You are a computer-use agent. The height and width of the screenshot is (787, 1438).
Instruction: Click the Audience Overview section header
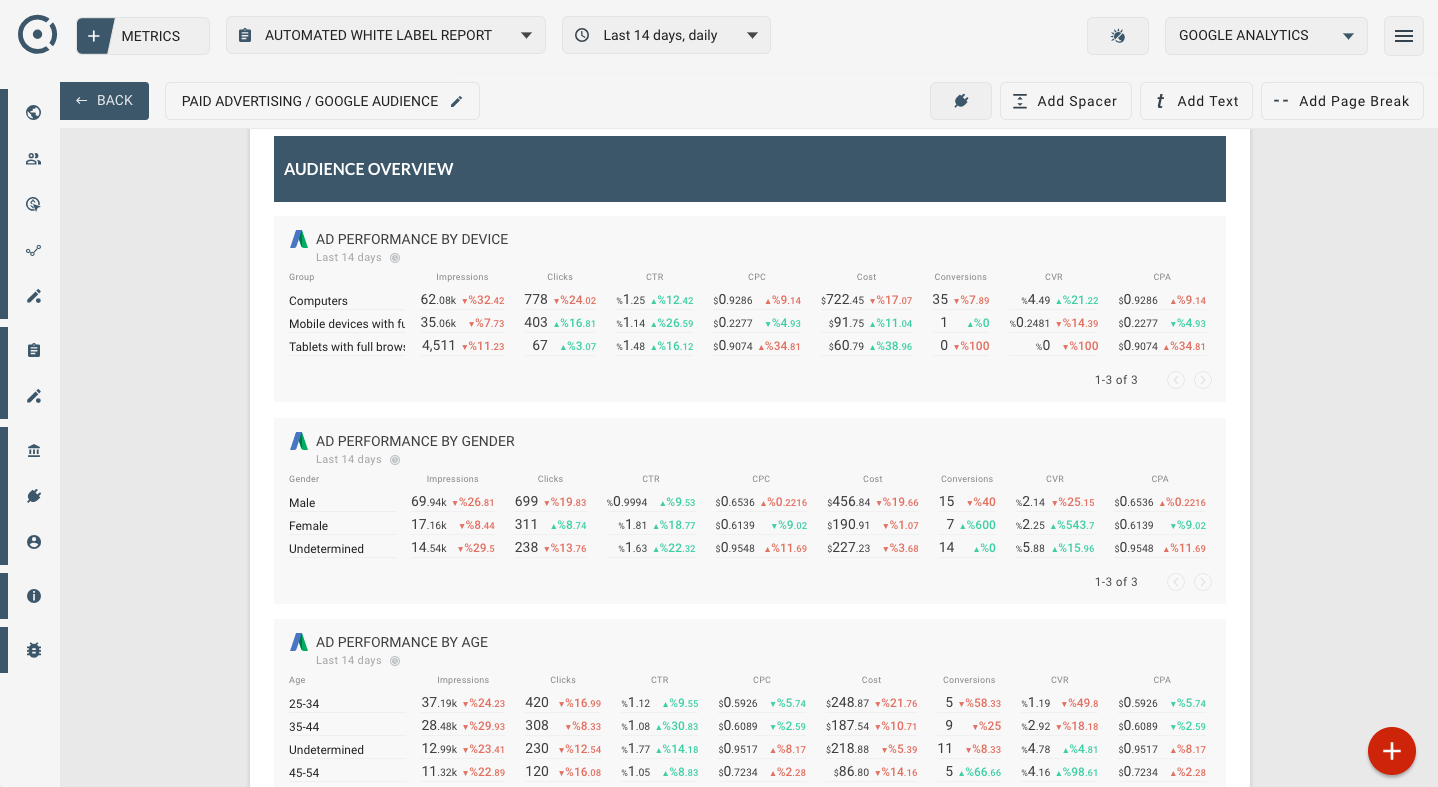750,169
